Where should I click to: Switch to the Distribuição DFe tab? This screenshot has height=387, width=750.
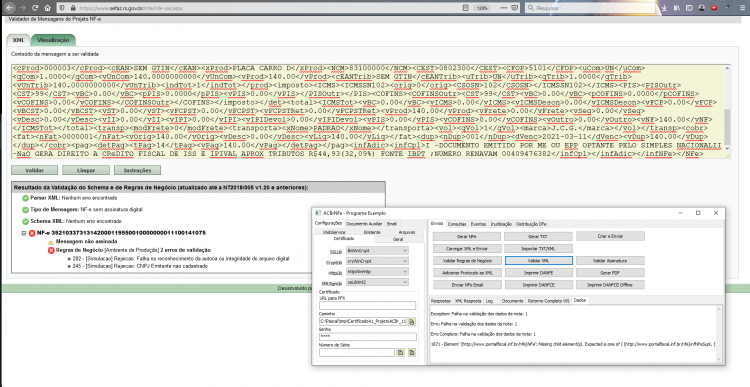pos(531,224)
